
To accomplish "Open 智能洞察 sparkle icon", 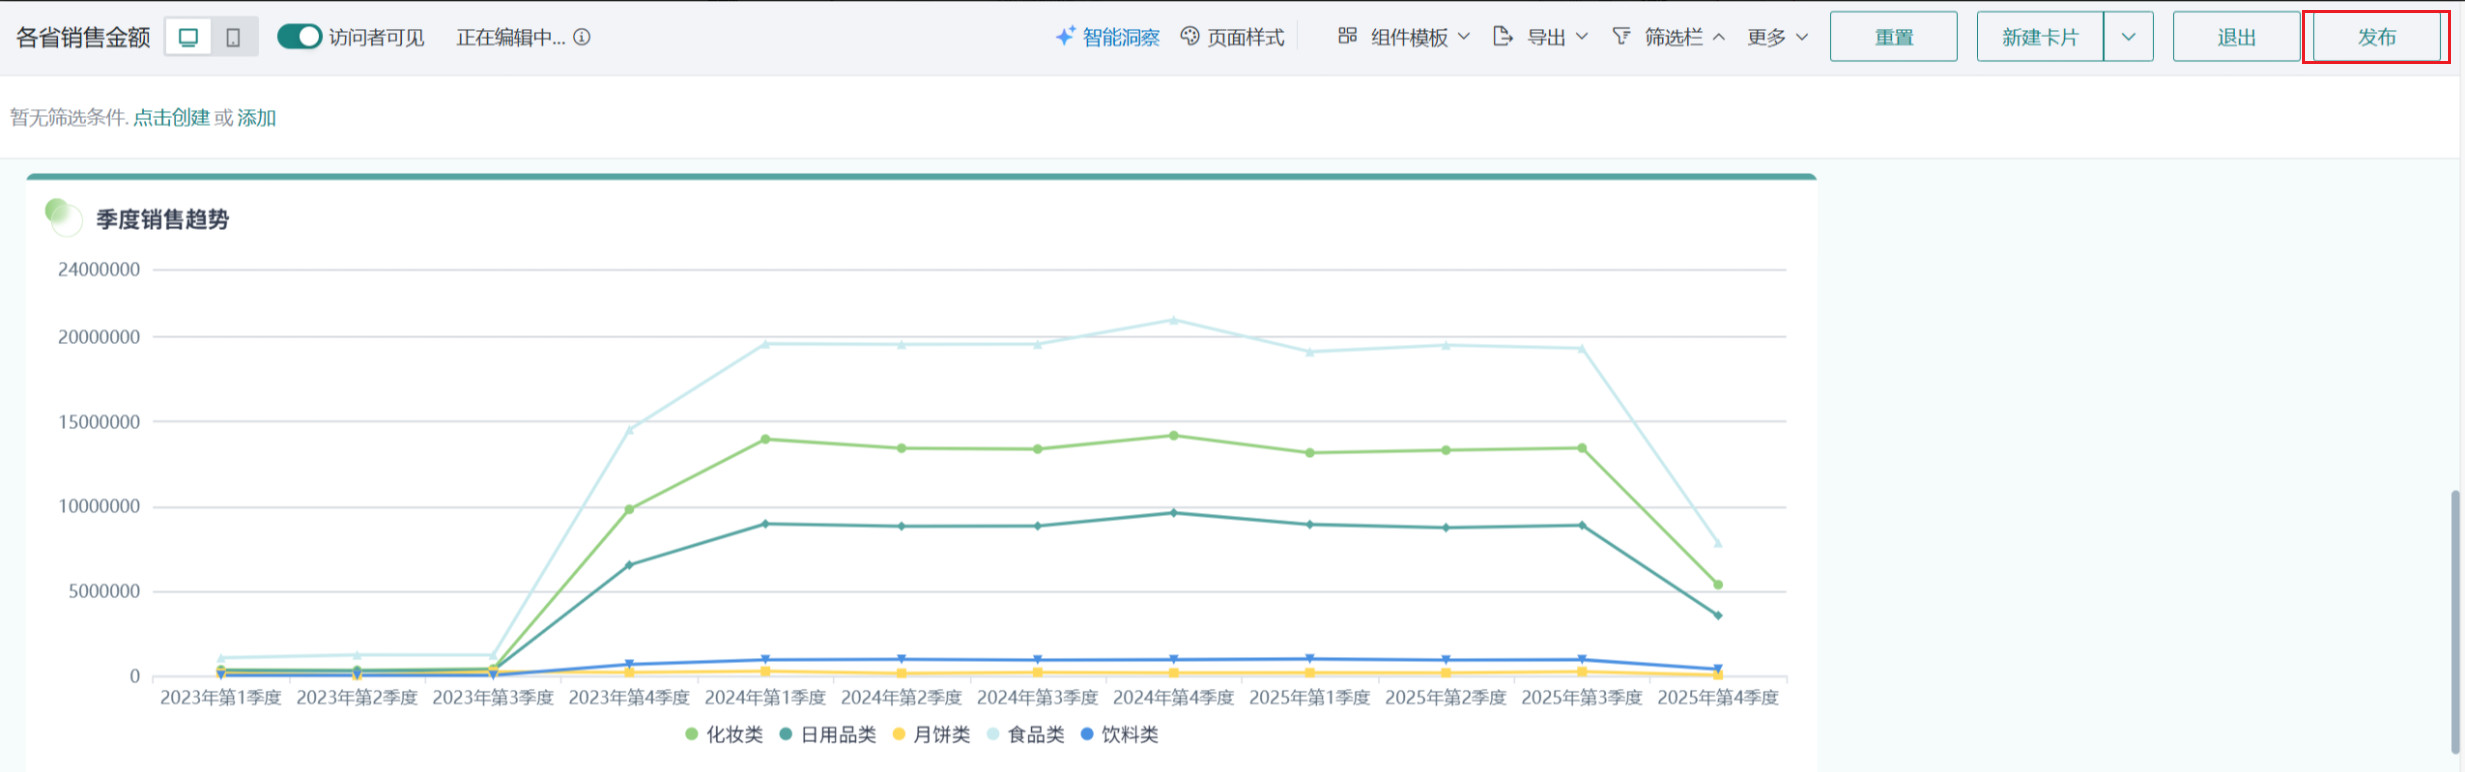I will pyautogui.click(x=1065, y=36).
